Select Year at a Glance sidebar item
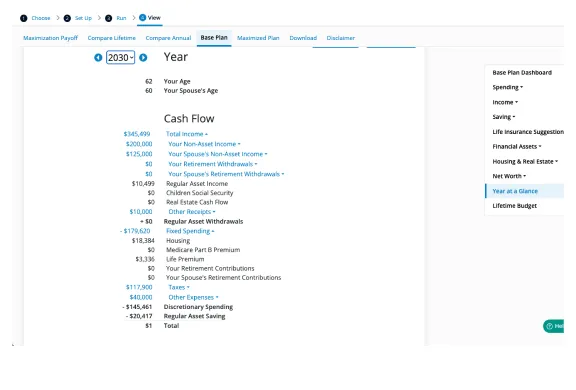This screenshot has width=576, height=390. [x=525, y=191]
